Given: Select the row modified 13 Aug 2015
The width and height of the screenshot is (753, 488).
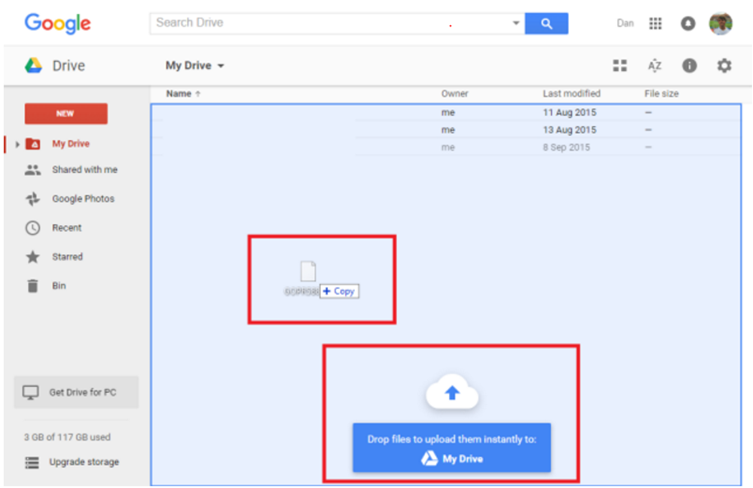Looking at the screenshot, I should 446,130.
